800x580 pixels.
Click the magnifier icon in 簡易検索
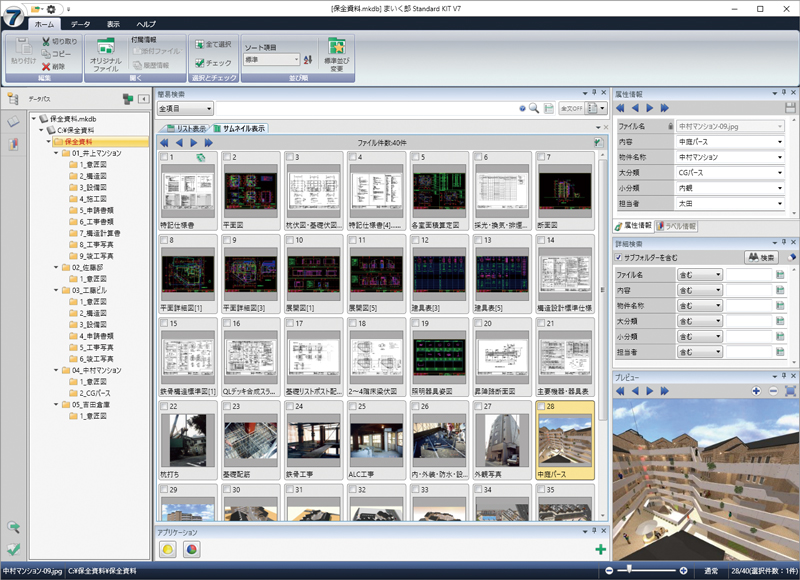[534, 108]
